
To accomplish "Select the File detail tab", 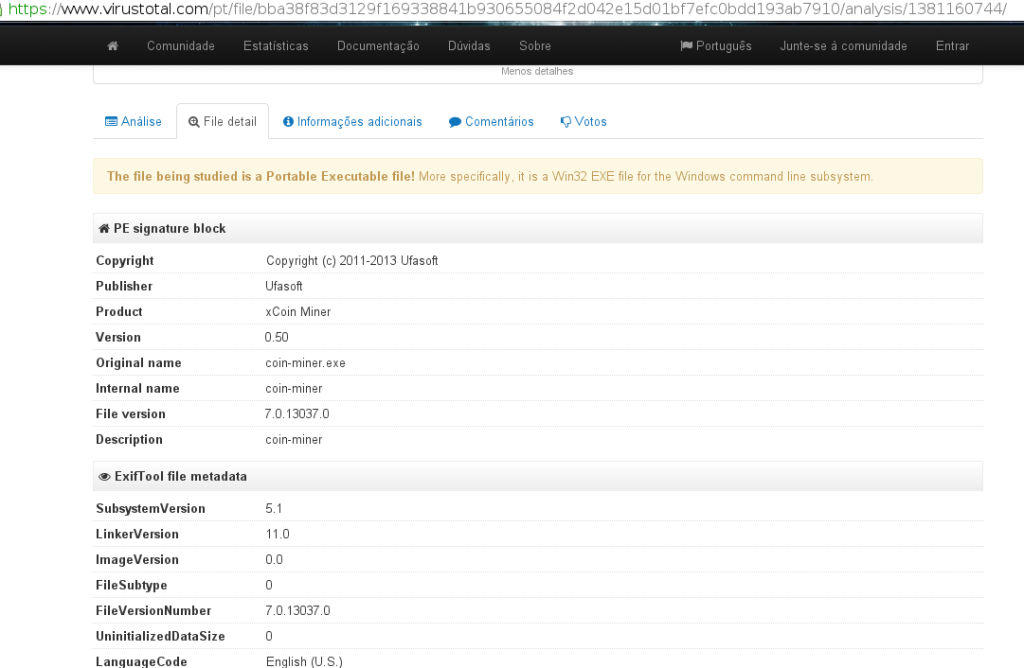I will (x=223, y=121).
